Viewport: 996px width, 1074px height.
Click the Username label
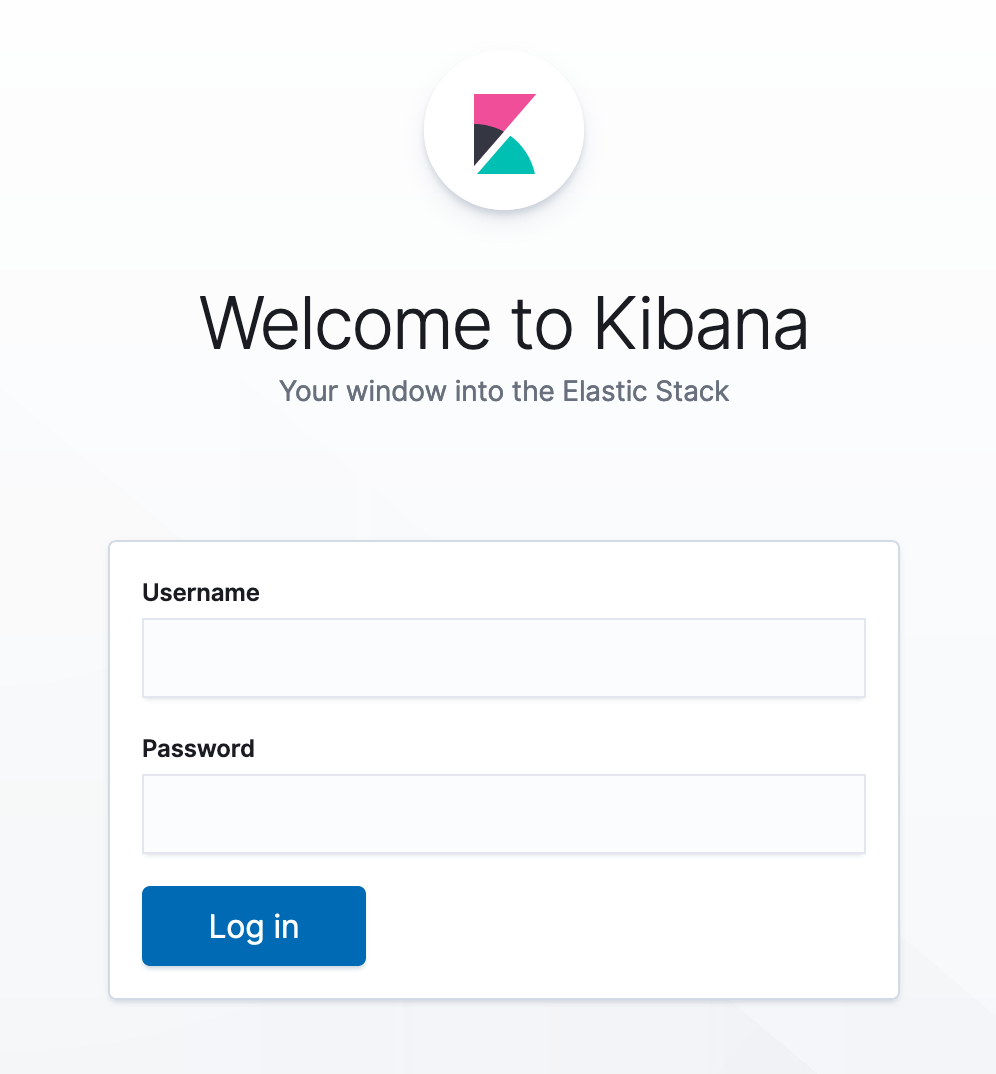[x=201, y=592]
